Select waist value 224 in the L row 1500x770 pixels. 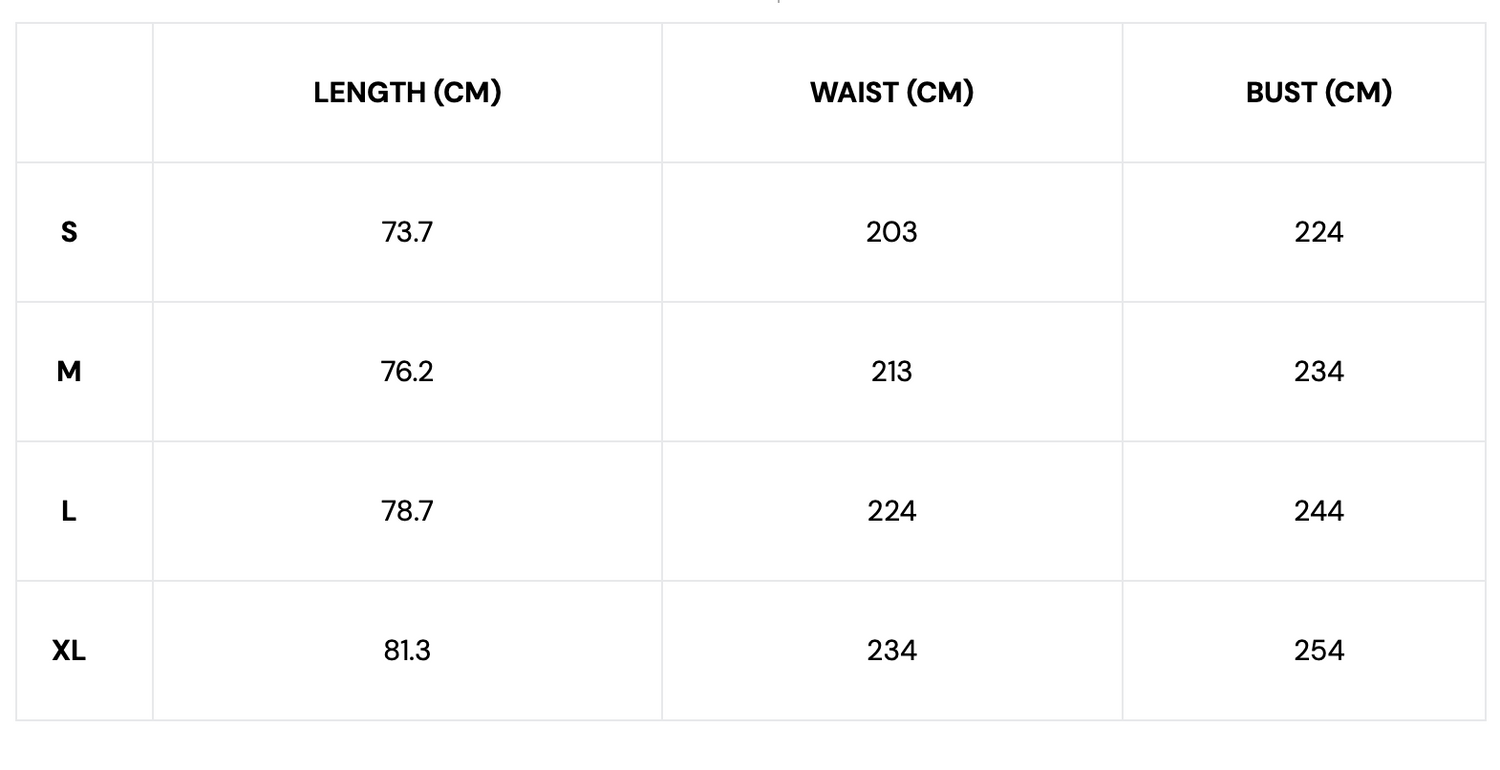tap(891, 511)
